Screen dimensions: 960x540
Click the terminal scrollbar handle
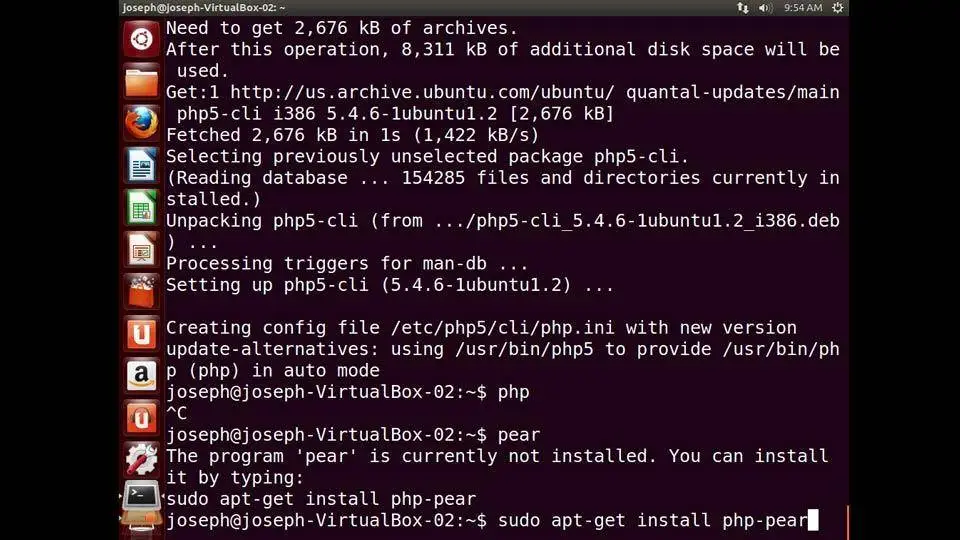(847, 522)
